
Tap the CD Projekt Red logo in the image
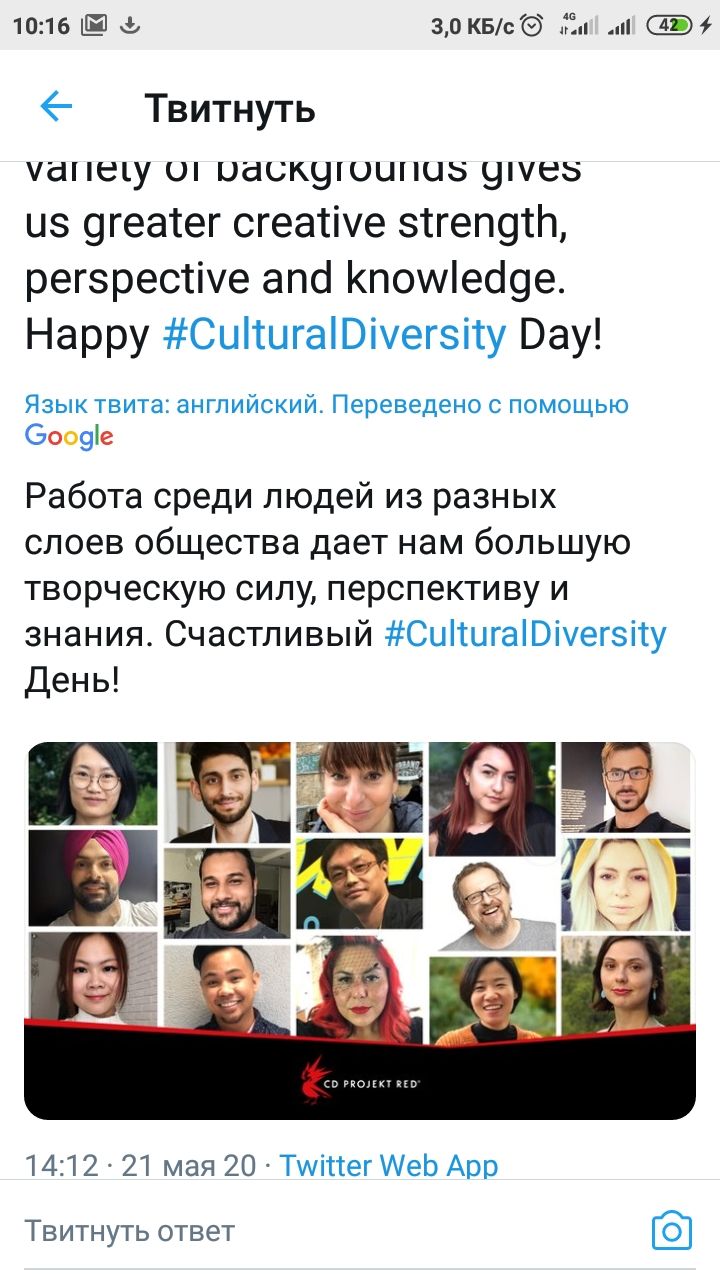point(360,1078)
